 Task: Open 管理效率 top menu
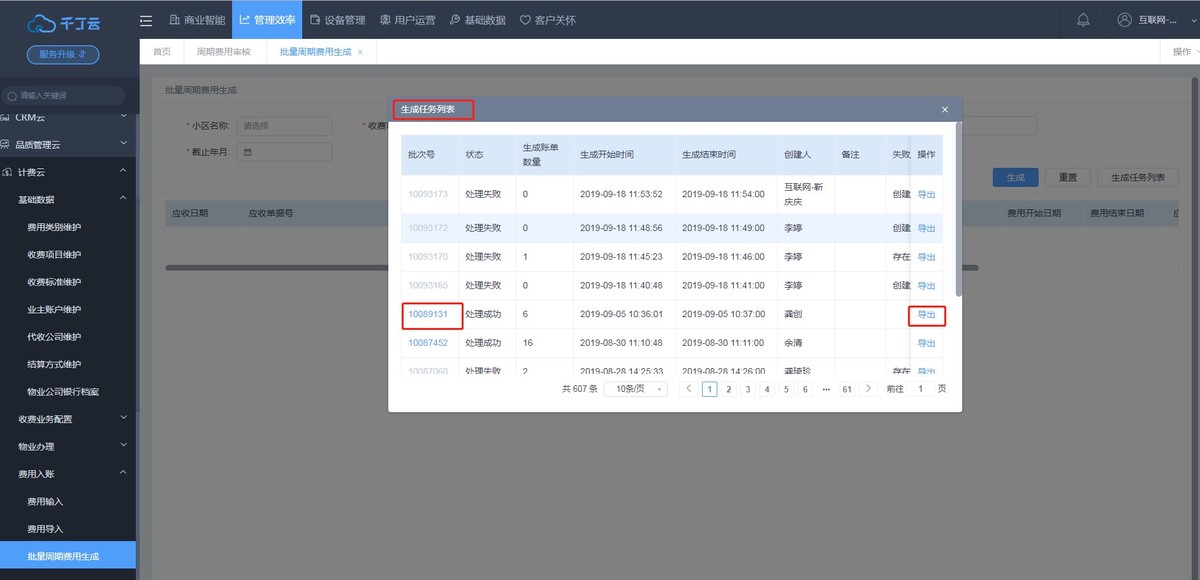(267, 20)
